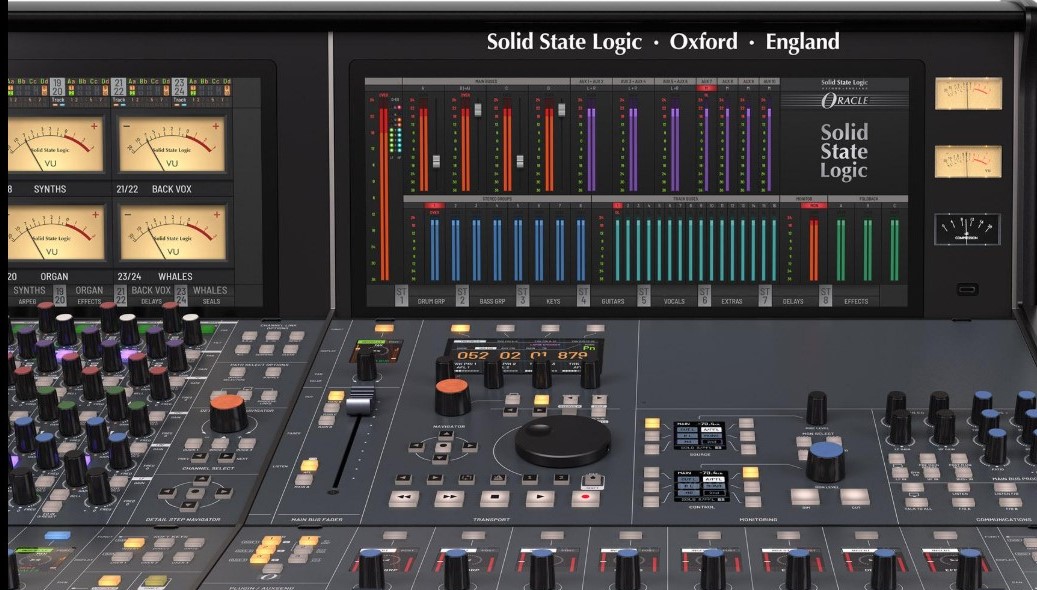The height and width of the screenshot is (590, 1037).
Task: Click the Stereo Groups header on meter screen
Action: (497, 198)
